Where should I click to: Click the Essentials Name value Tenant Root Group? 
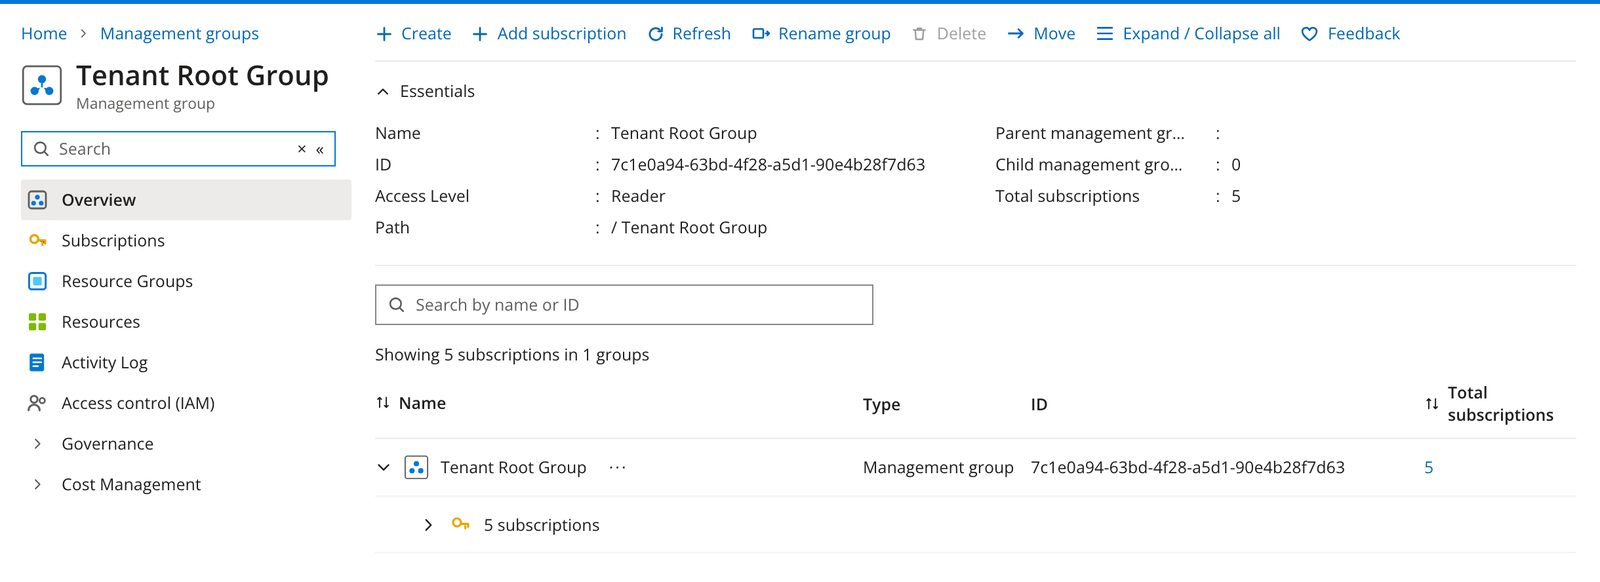(x=684, y=133)
